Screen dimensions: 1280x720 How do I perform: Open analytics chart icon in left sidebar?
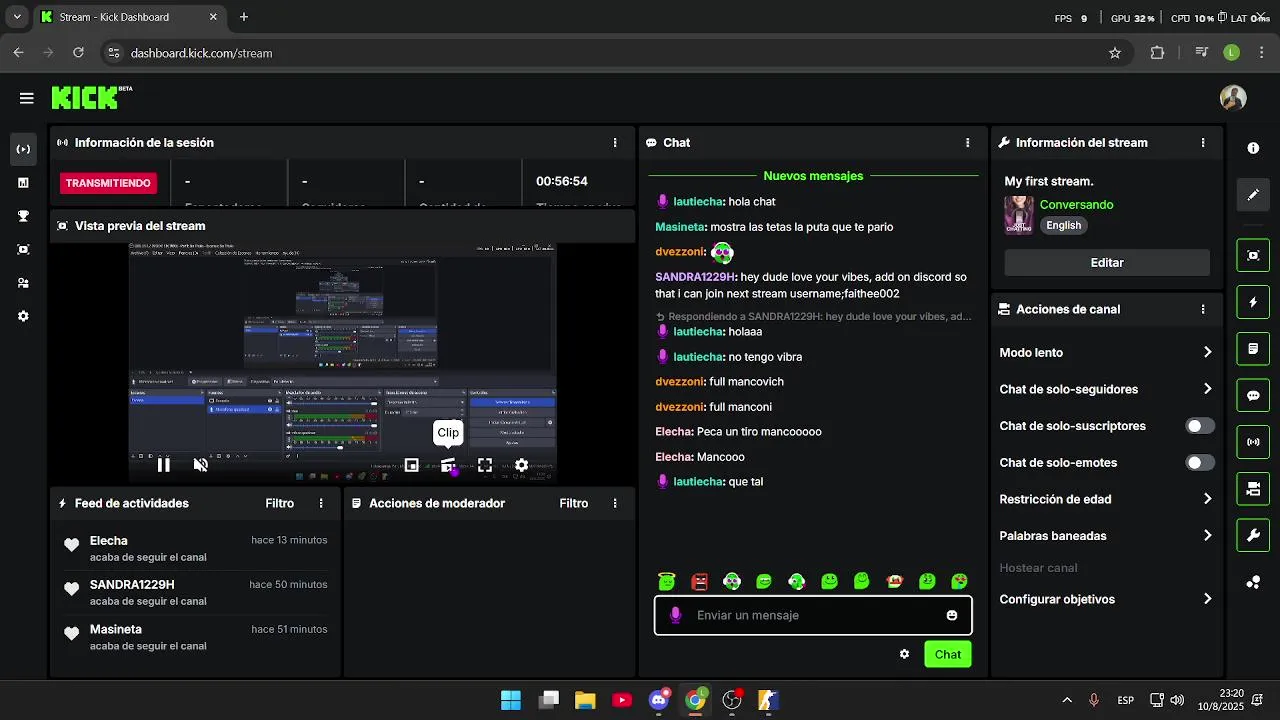[x=23, y=183]
